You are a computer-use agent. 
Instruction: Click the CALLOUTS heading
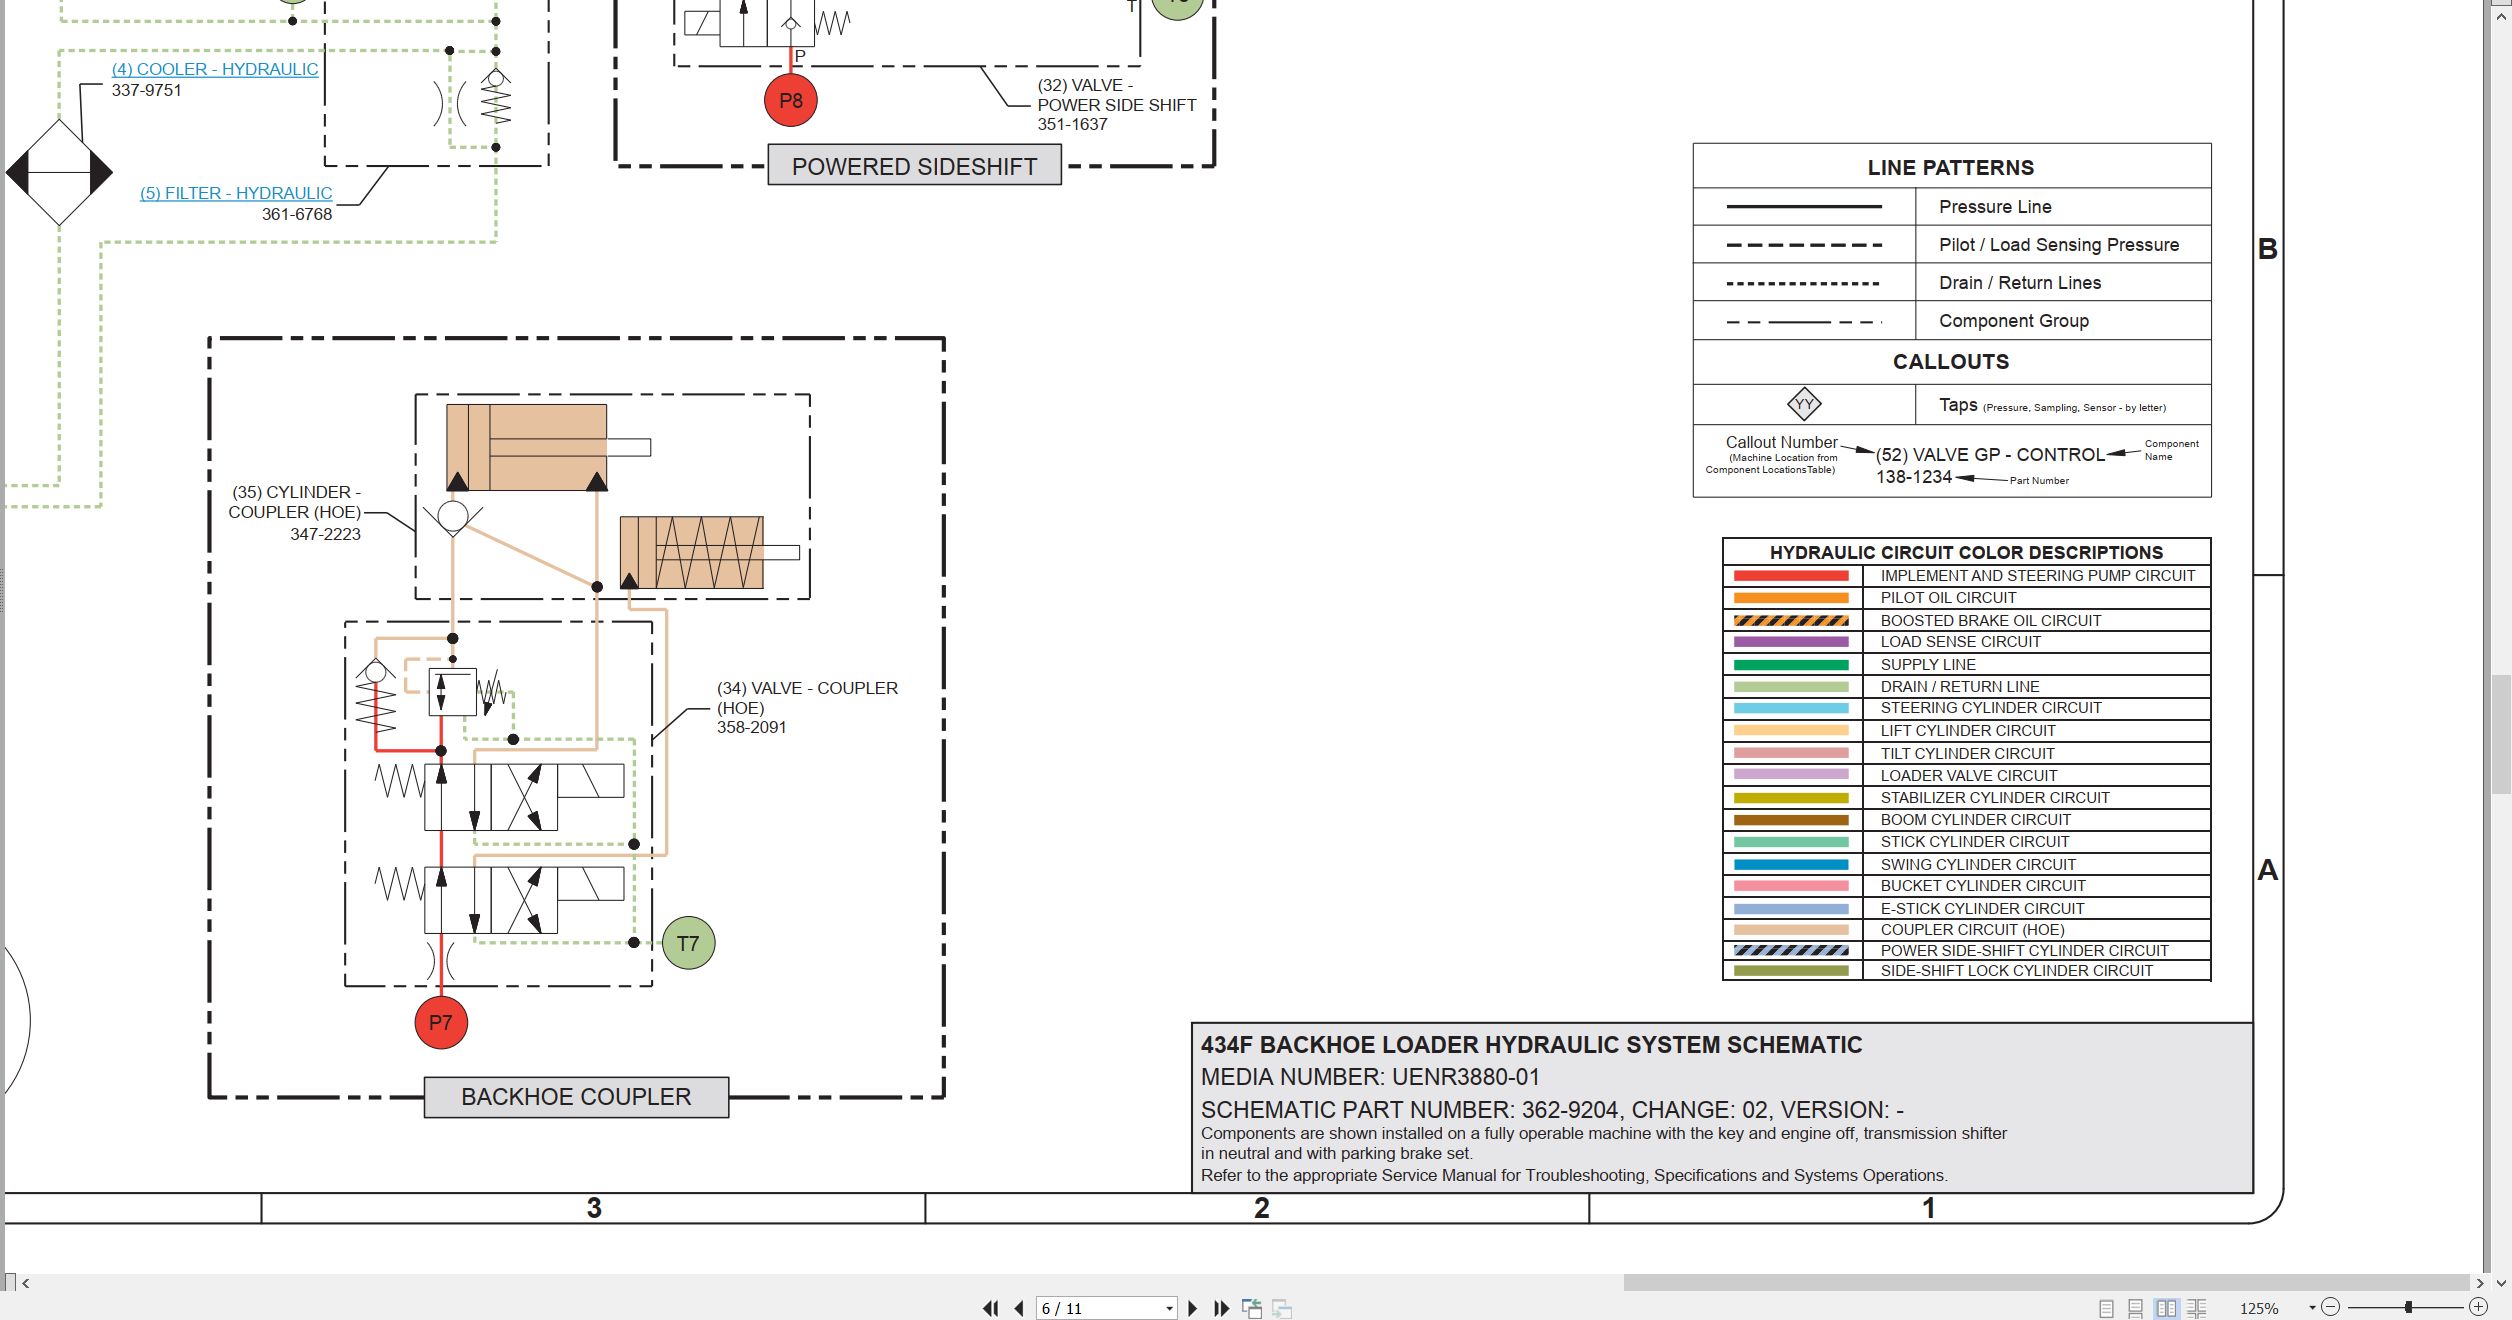click(x=1950, y=362)
